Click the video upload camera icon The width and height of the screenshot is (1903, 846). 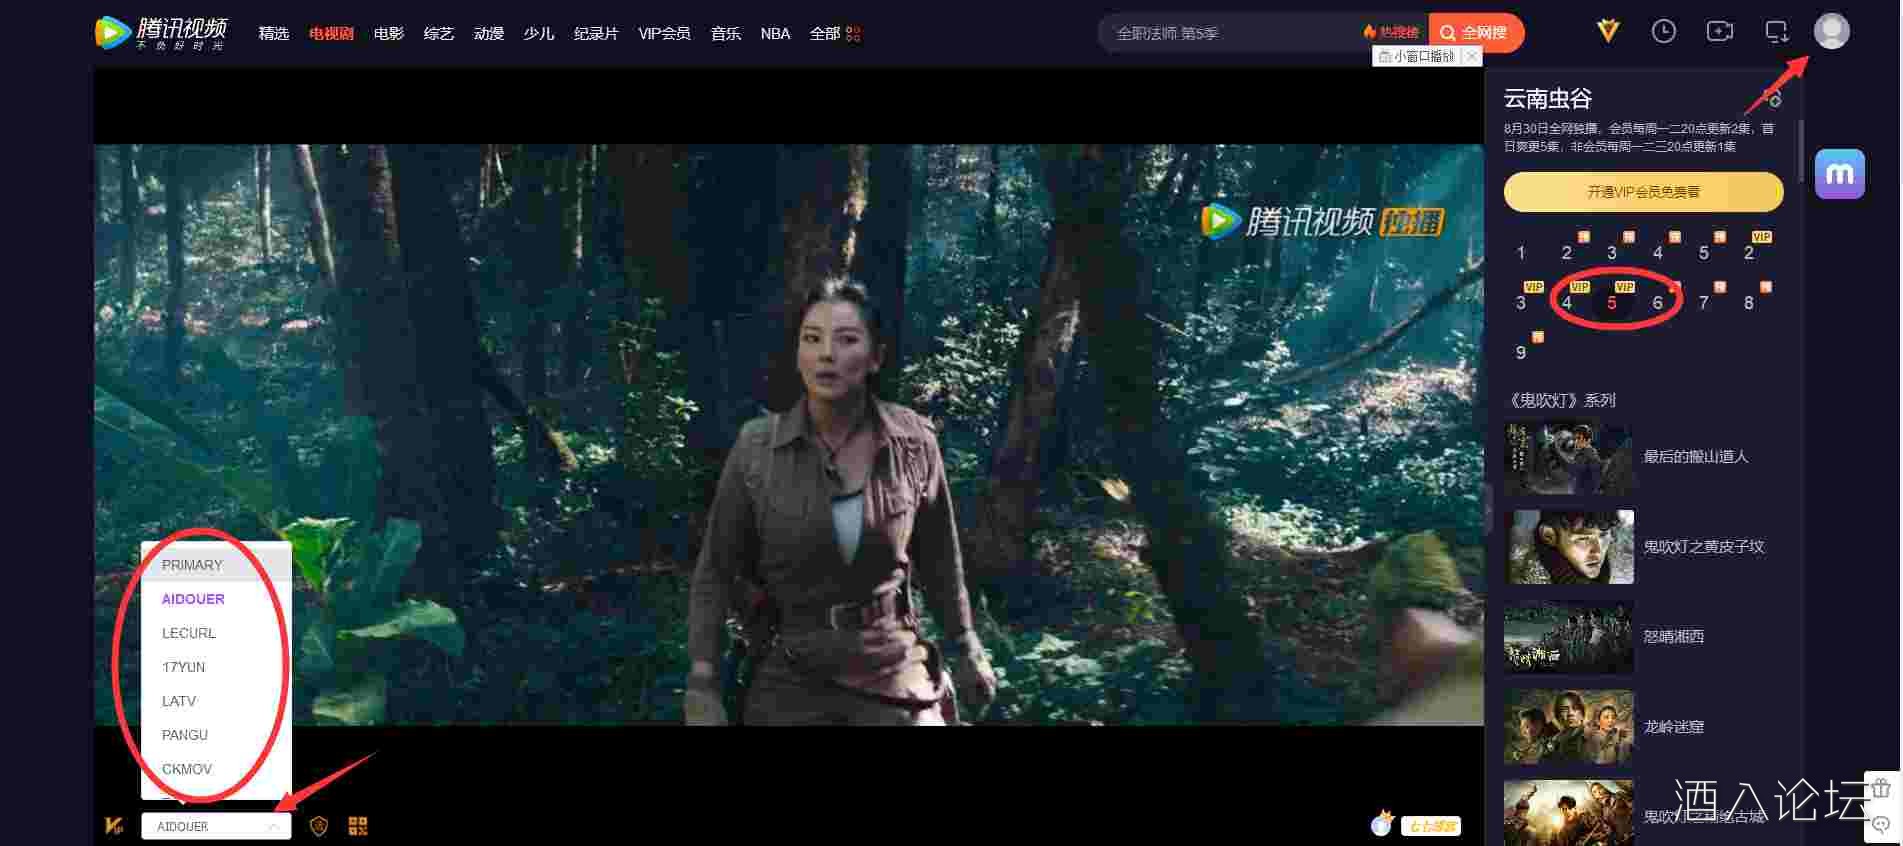1719,32
